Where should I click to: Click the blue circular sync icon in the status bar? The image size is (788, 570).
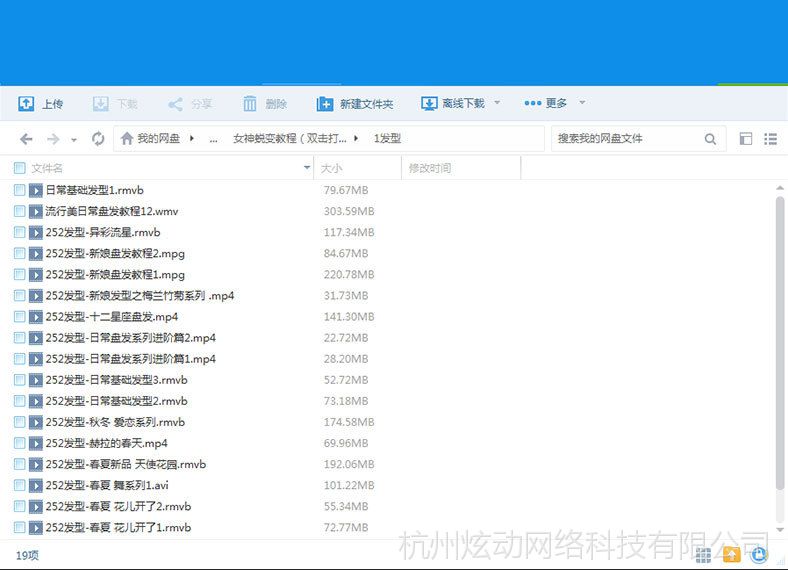coord(759,554)
